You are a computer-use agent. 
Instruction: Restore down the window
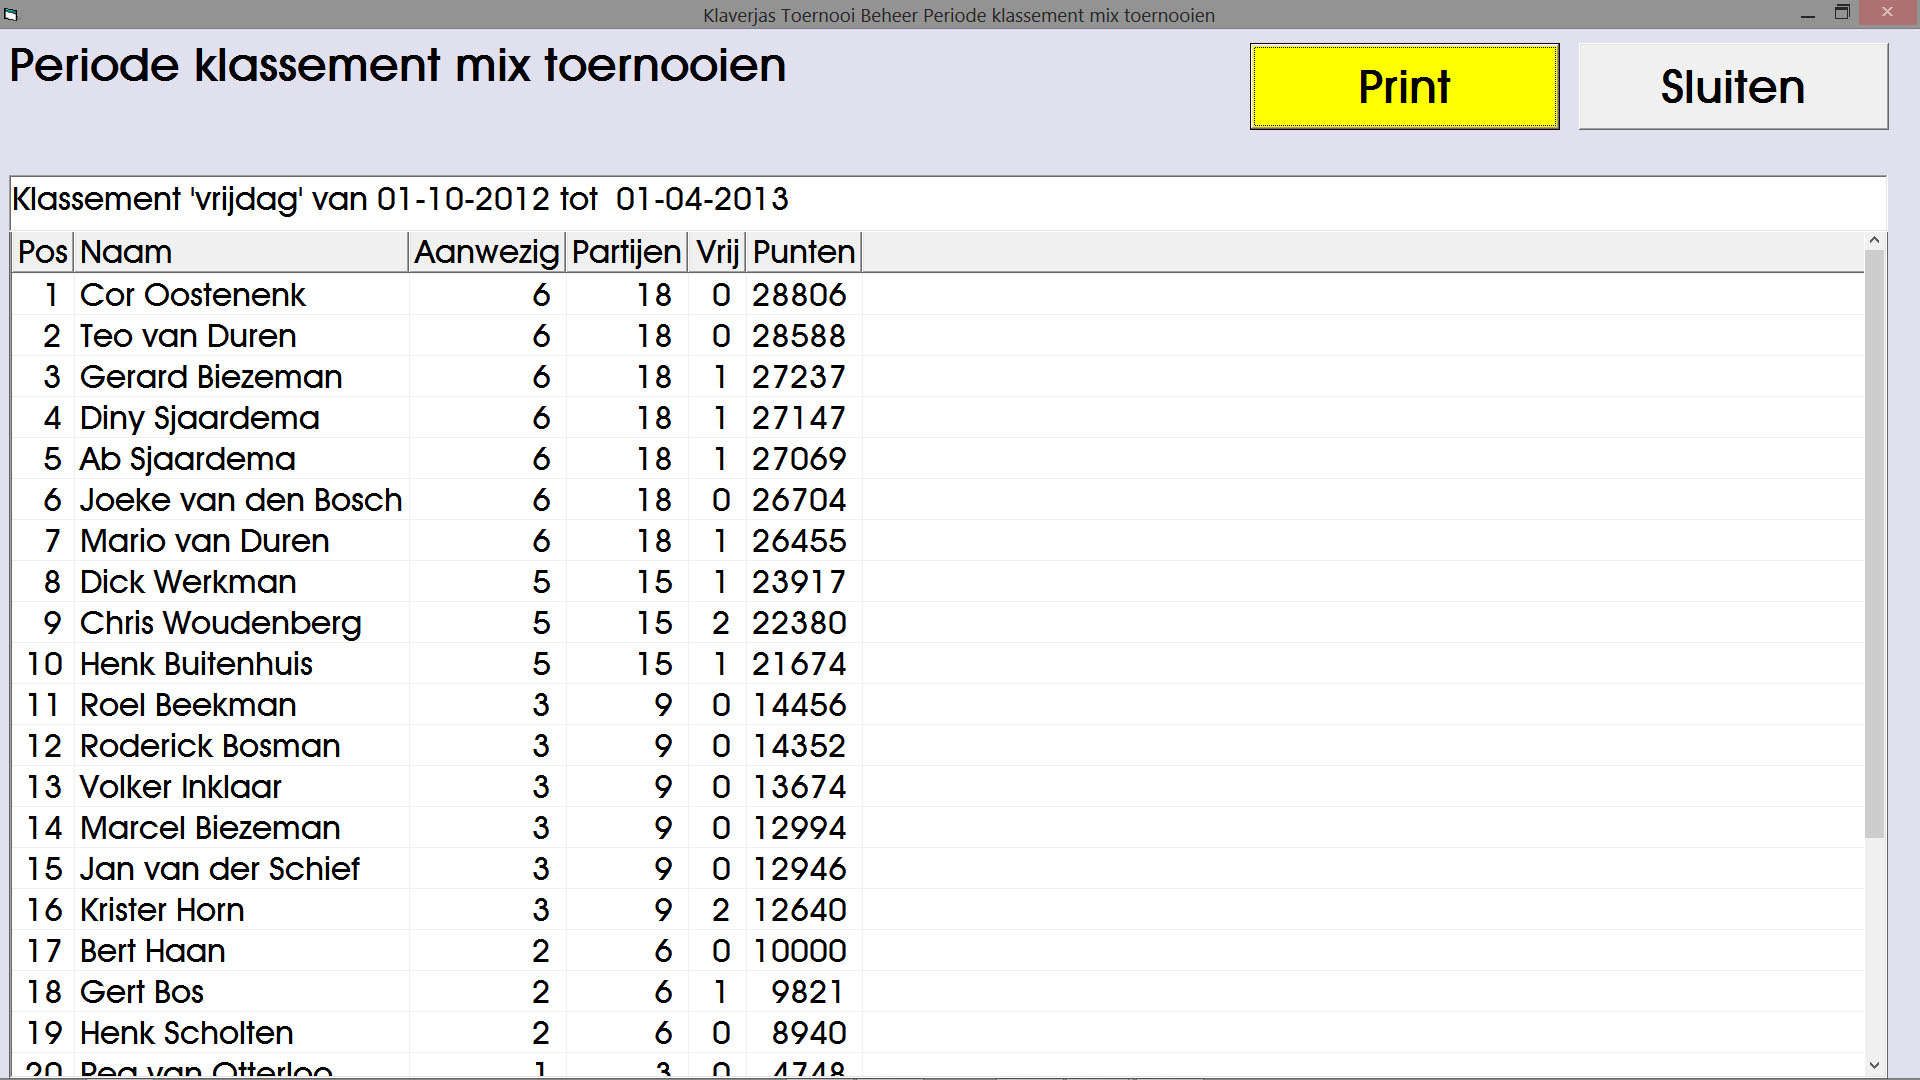[1842, 14]
